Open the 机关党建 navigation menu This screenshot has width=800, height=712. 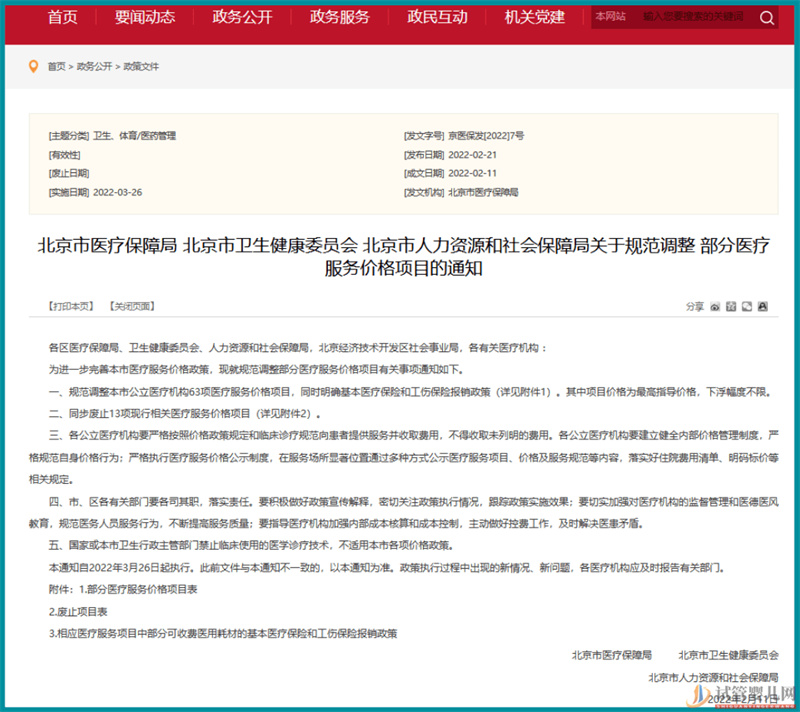pos(533,18)
